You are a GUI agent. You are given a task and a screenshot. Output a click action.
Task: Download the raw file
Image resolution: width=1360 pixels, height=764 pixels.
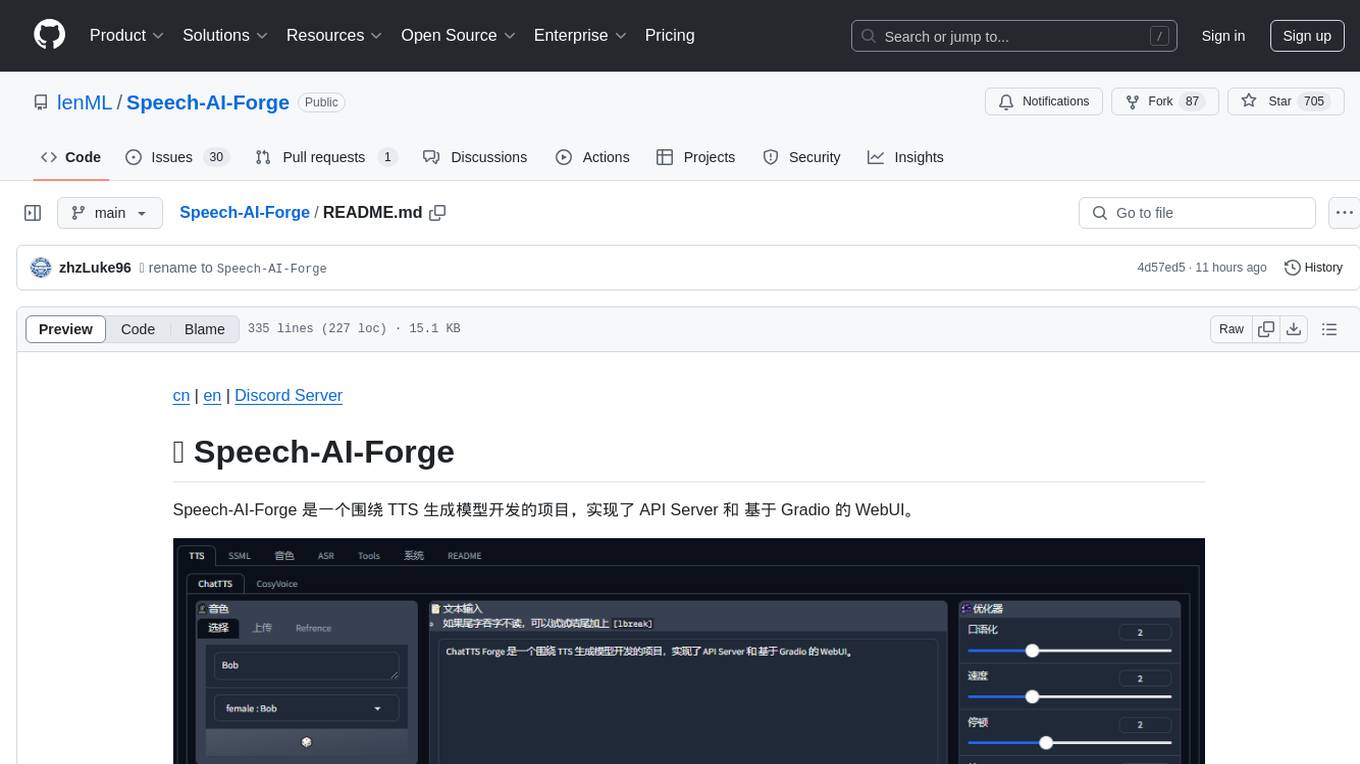tap(1293, 329)
